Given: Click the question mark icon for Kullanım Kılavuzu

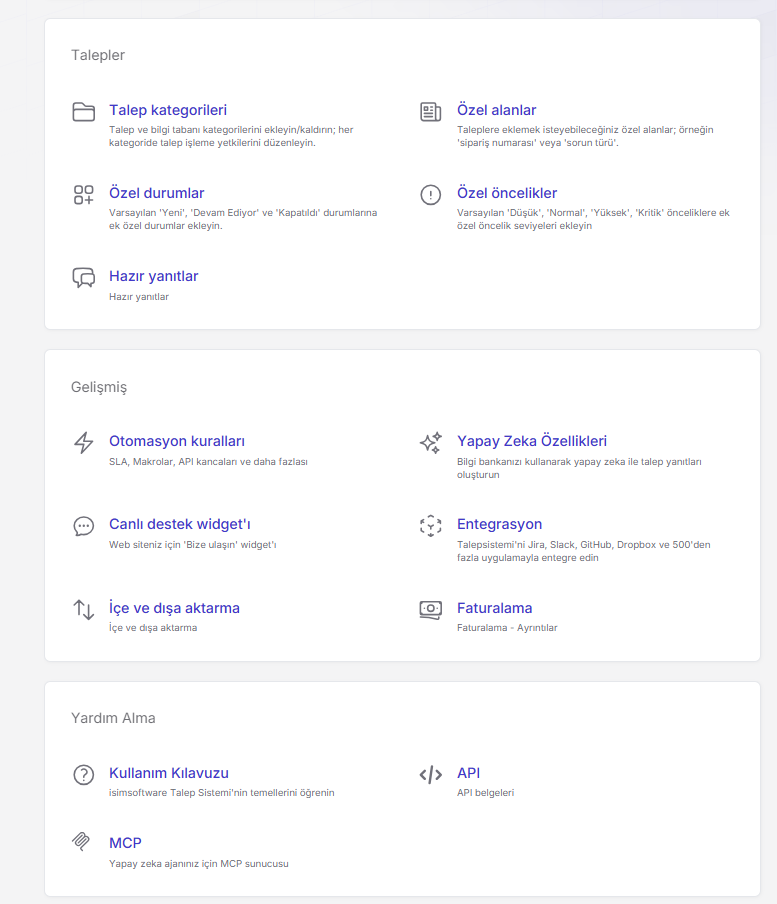Looking at the screenshot, I should [x=84, y=775].
